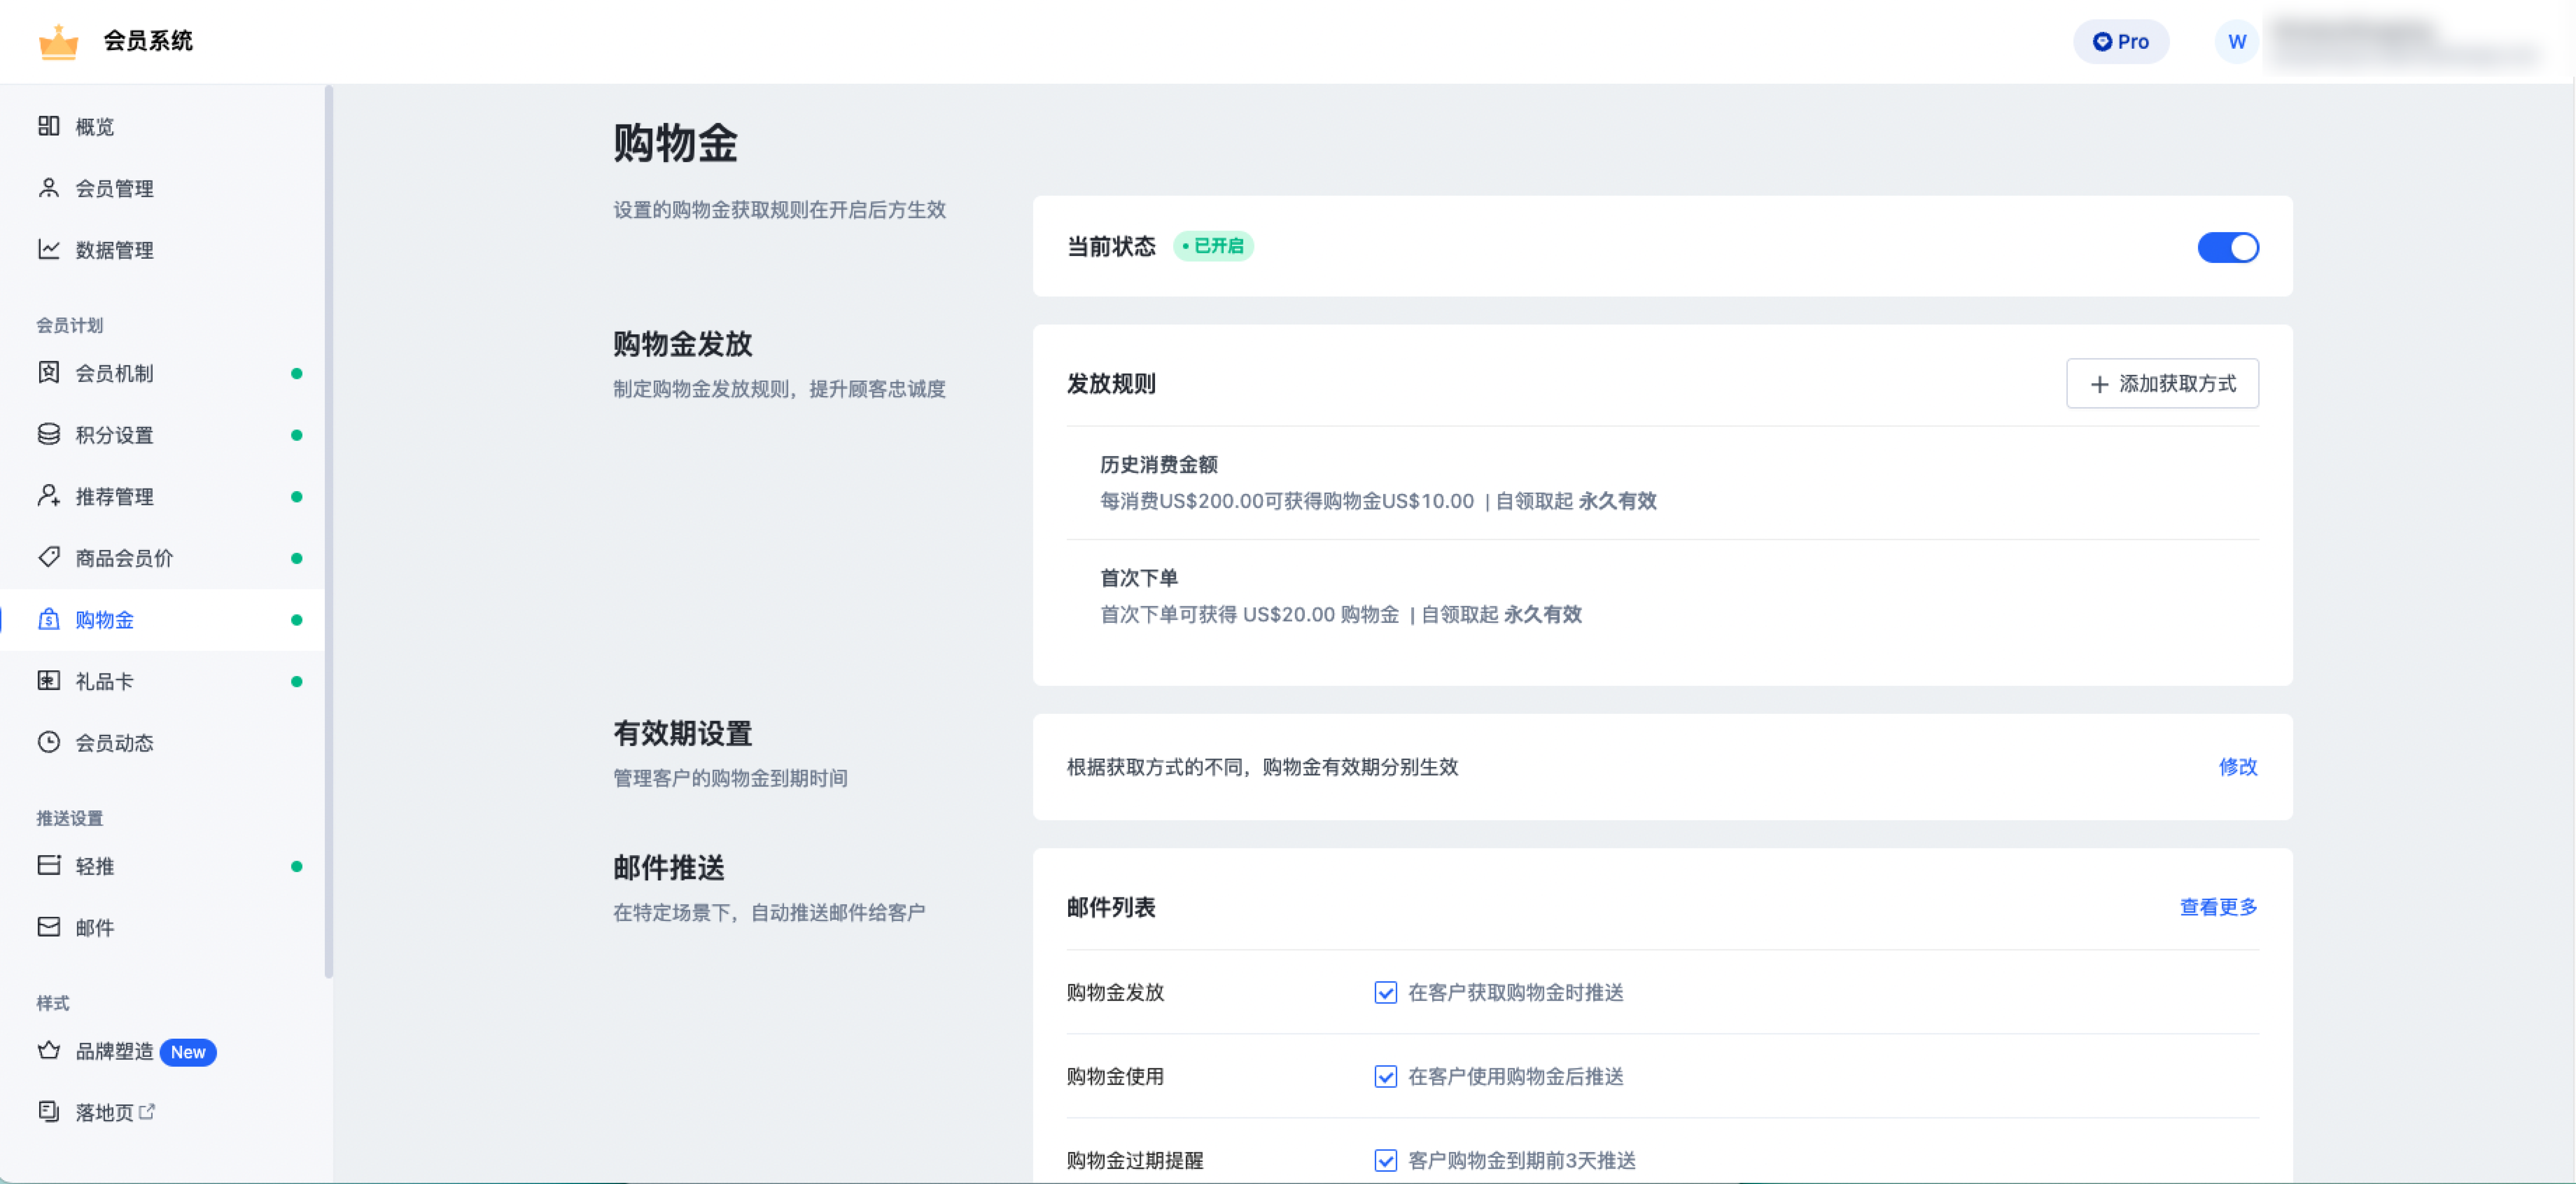Click the external link icon beside 落地页

[147, 1111]
